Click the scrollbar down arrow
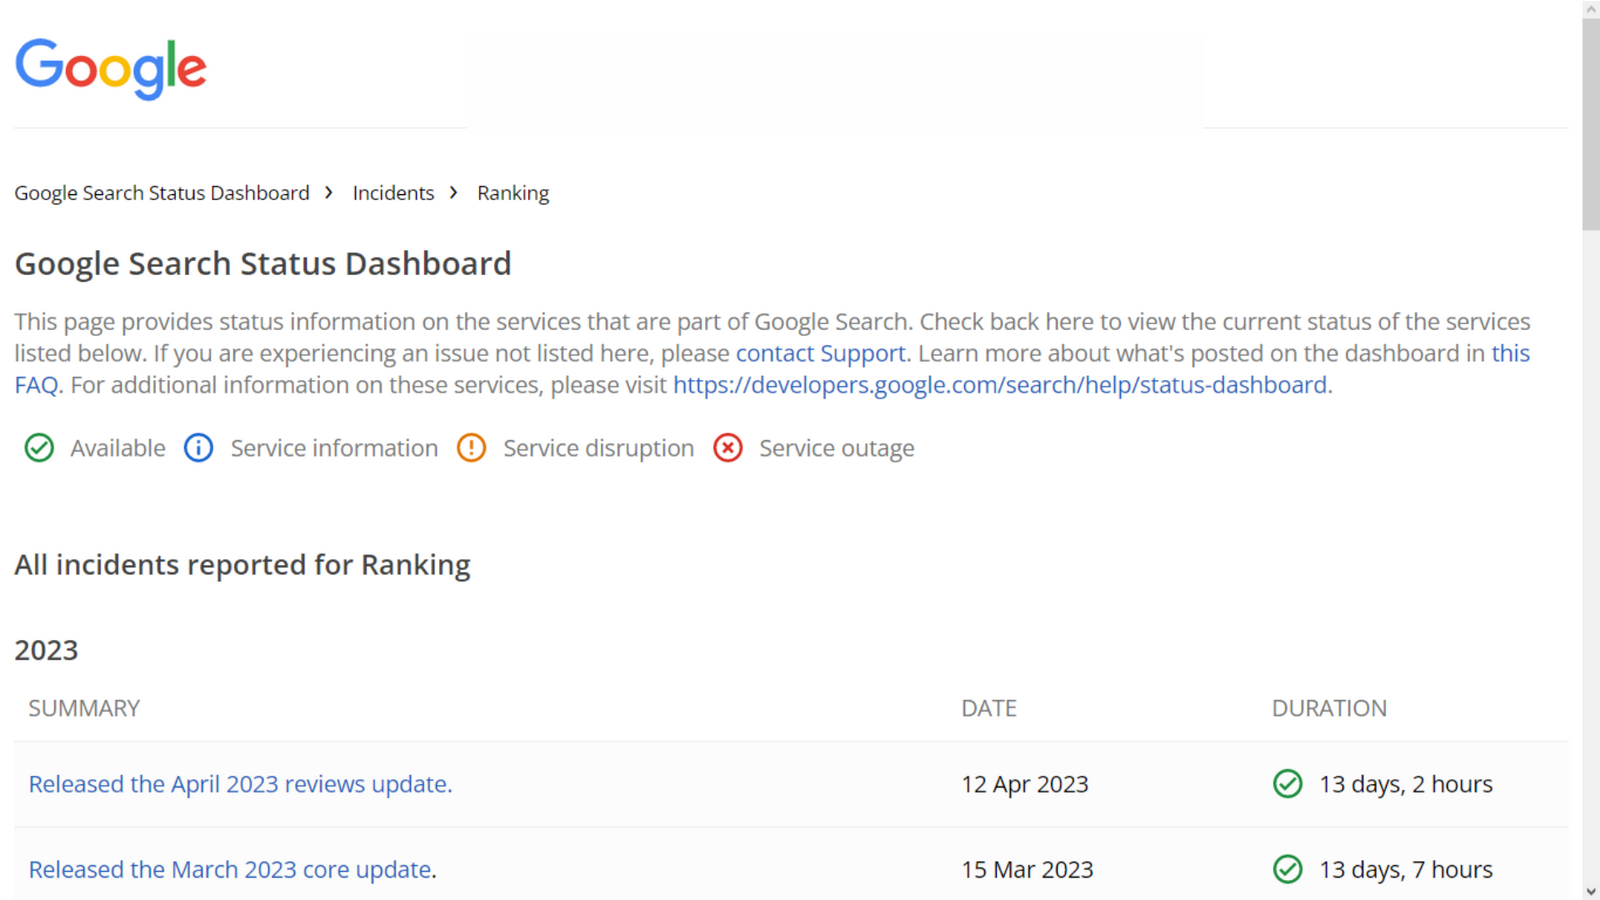This screenshot has width=1600, height=900. (x=1591, y=891)
